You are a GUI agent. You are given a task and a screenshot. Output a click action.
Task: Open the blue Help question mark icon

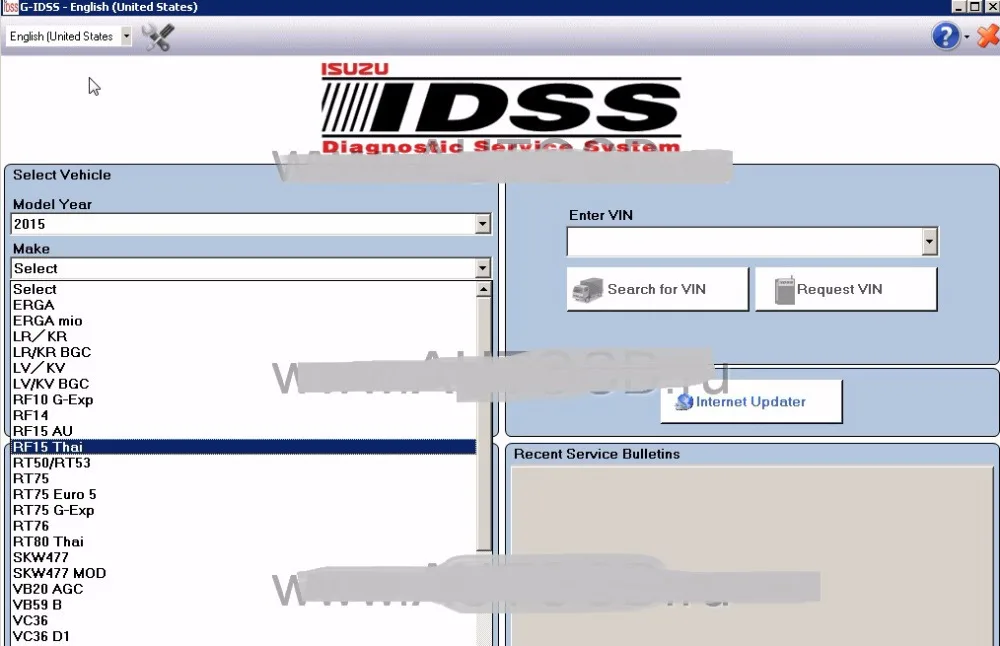pyautogui.click(x=945, y=36)
